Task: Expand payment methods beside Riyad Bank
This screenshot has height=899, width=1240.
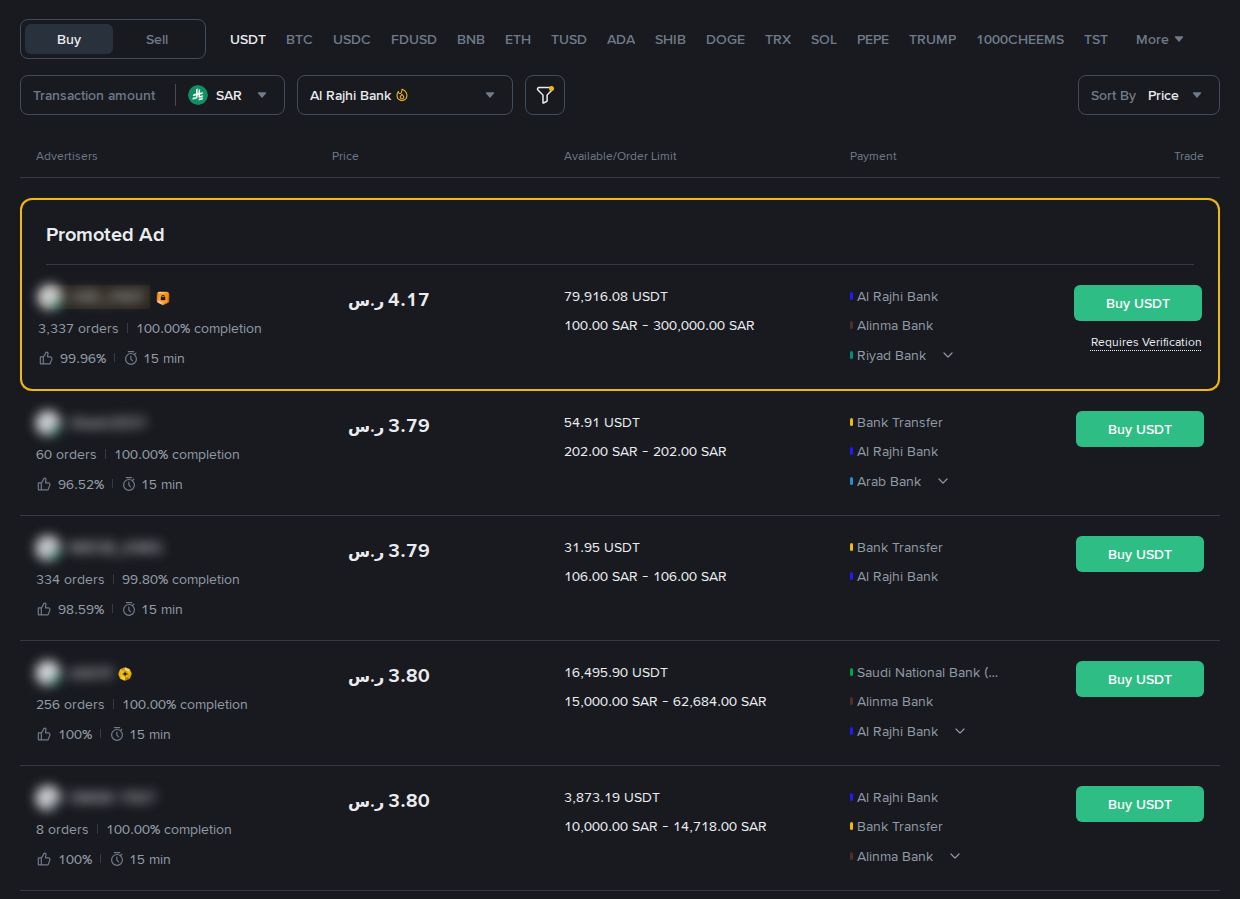Action: [x=948, y=355]
